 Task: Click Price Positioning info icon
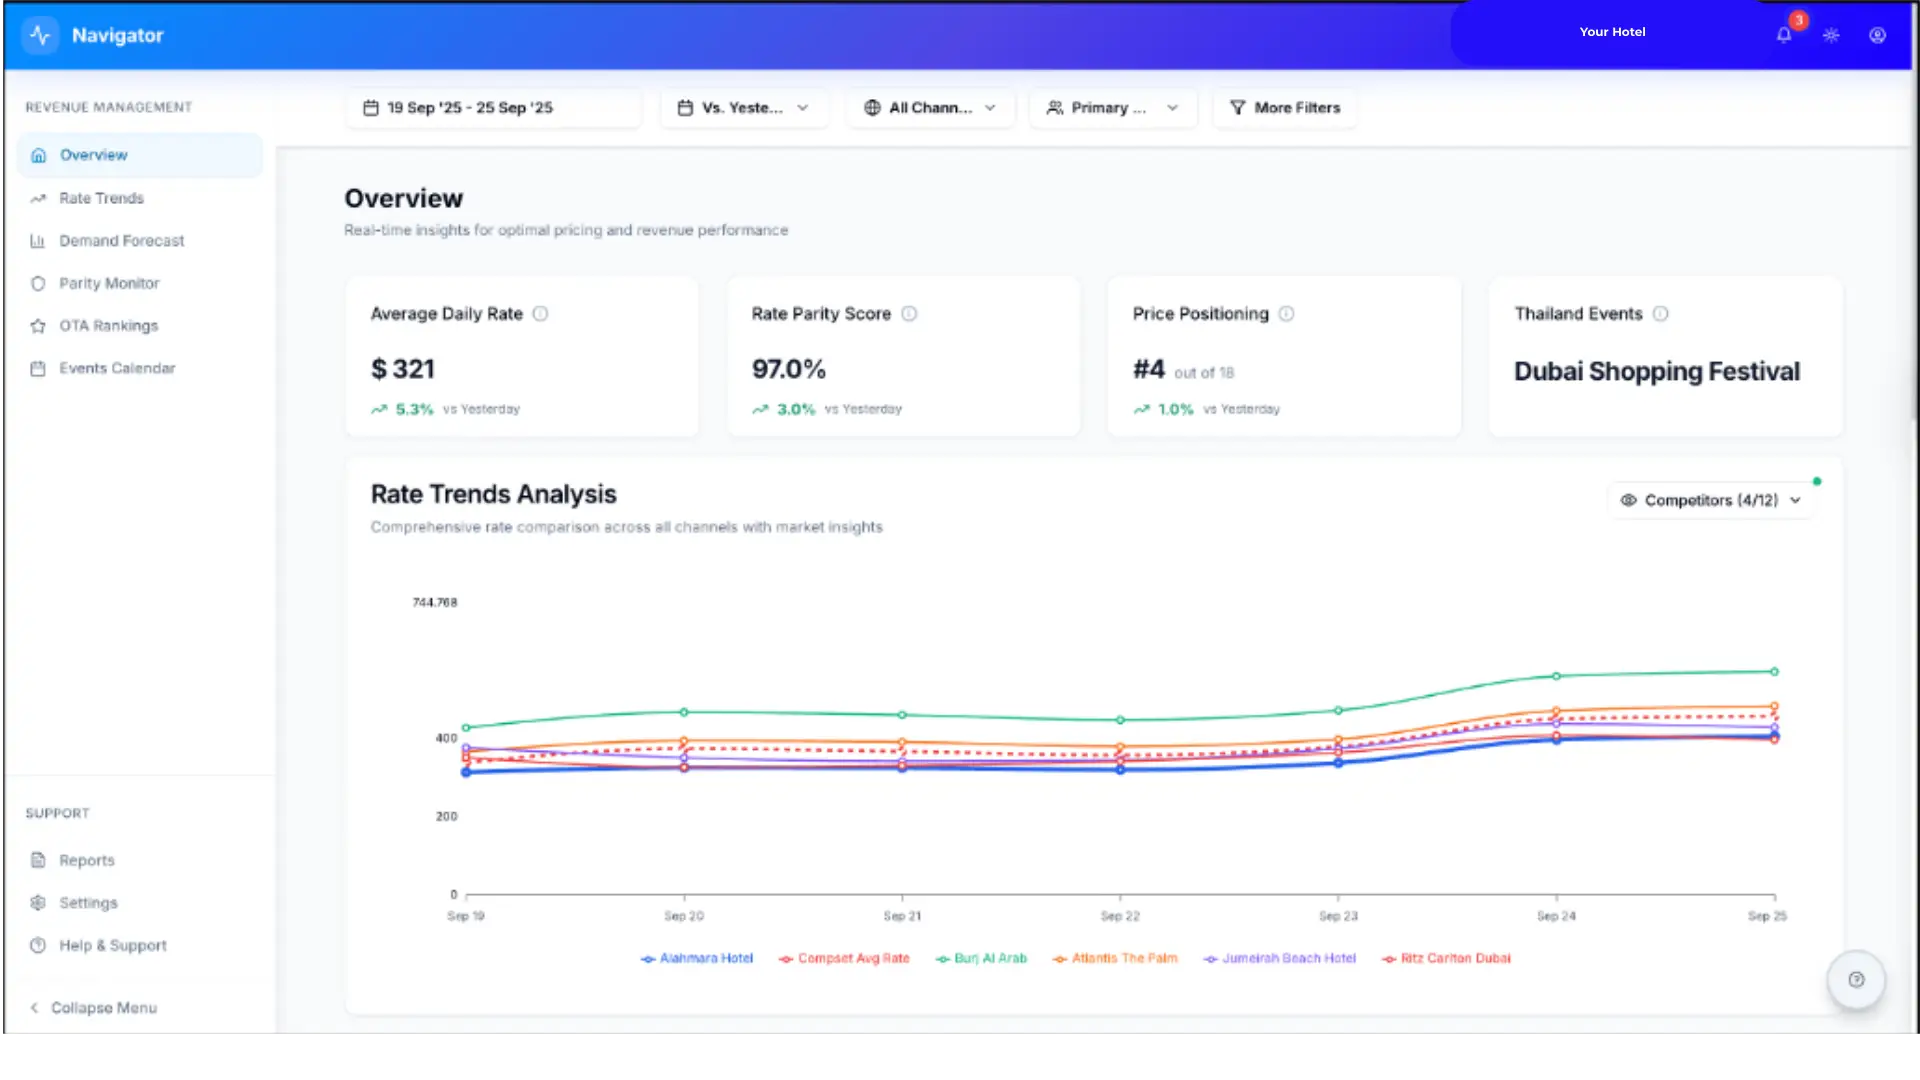click(1287, 314)
